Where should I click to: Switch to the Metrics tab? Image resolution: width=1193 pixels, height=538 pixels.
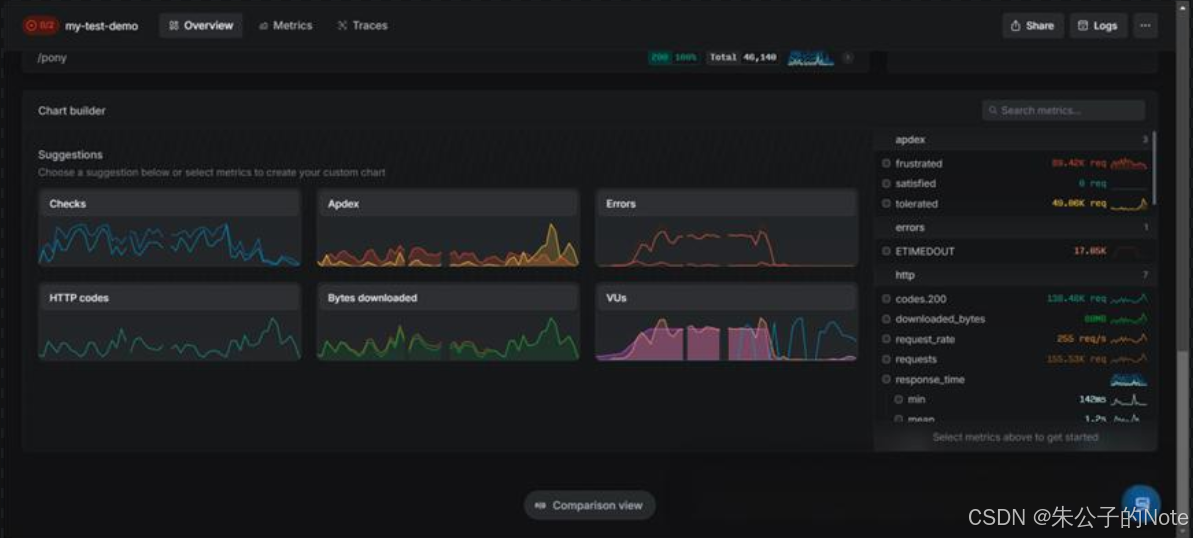click(x=285, y=26)
